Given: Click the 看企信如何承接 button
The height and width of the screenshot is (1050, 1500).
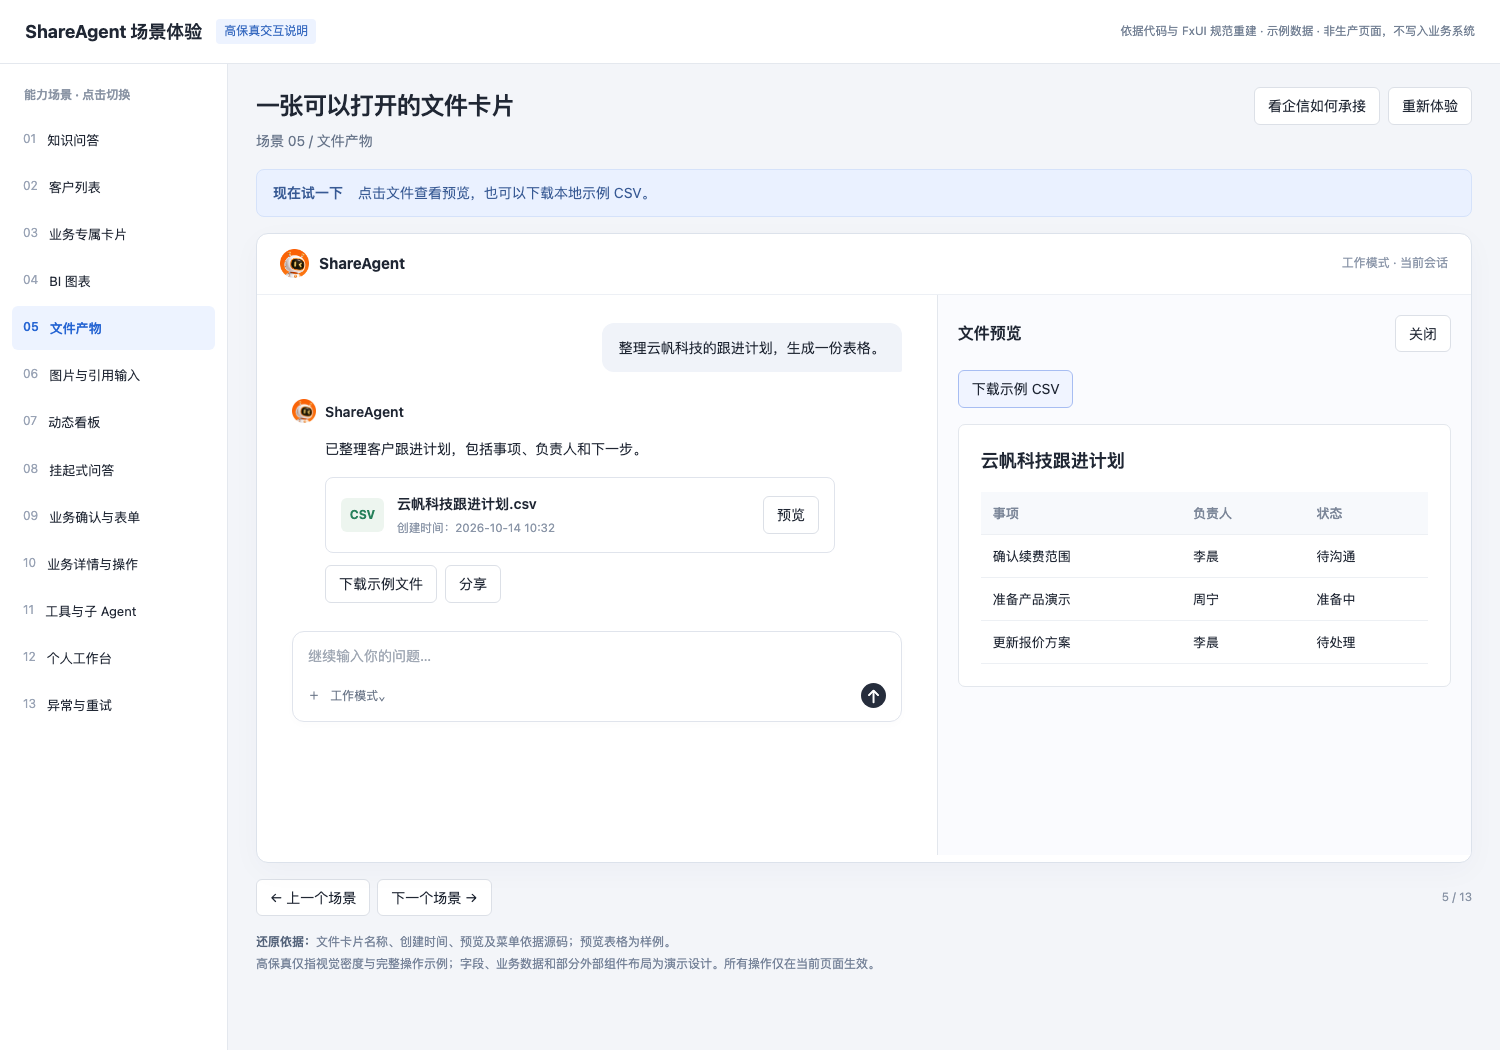Looking at the screenshot, I should (1317, 106).
